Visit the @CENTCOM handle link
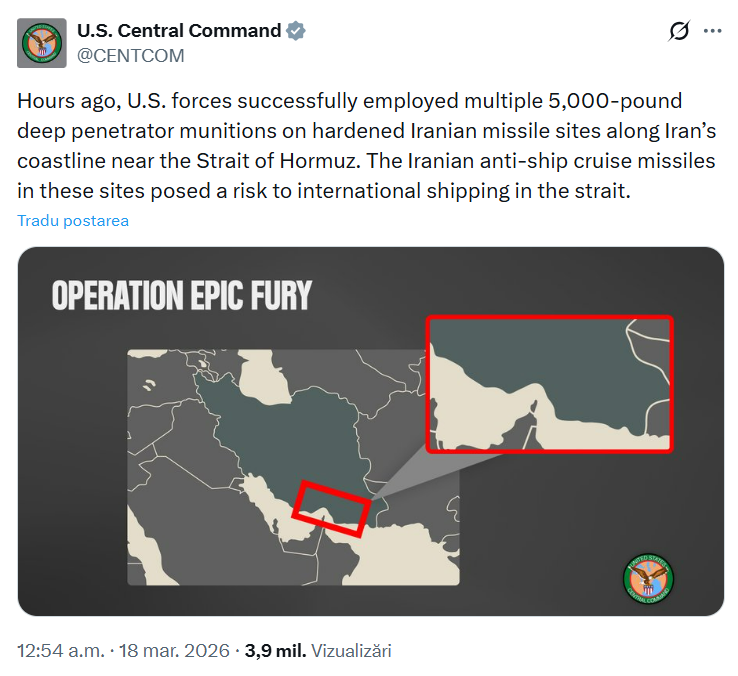 pyautogui.click(x=131, y=56)
